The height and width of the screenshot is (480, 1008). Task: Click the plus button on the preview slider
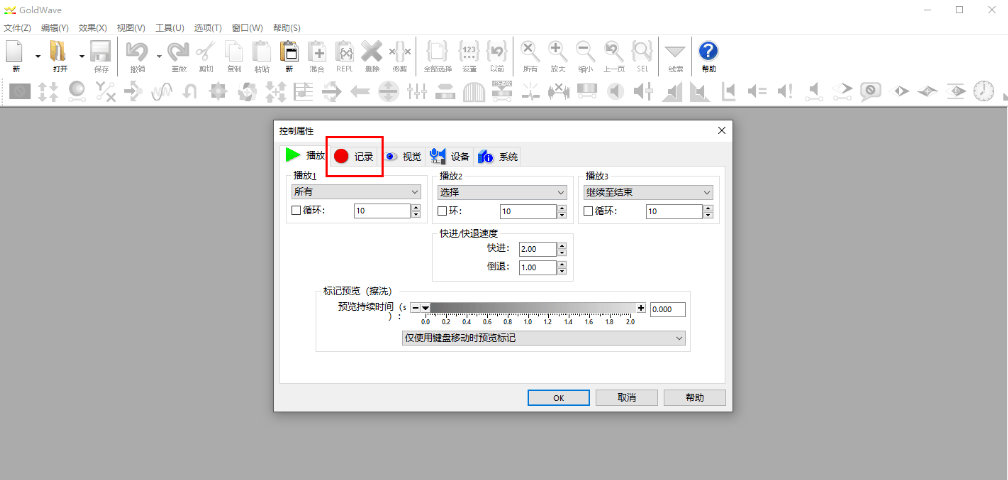click(x=641, y=308)
